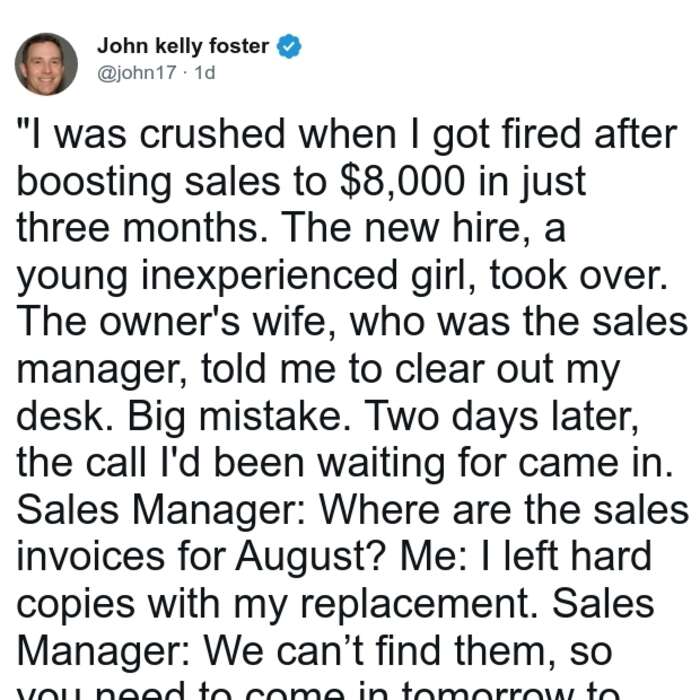Image resolution: width=700 pixels, height=700 pixels.
Task: Click the word "replacement" in the tweet
Action: [x=417, y=604]
